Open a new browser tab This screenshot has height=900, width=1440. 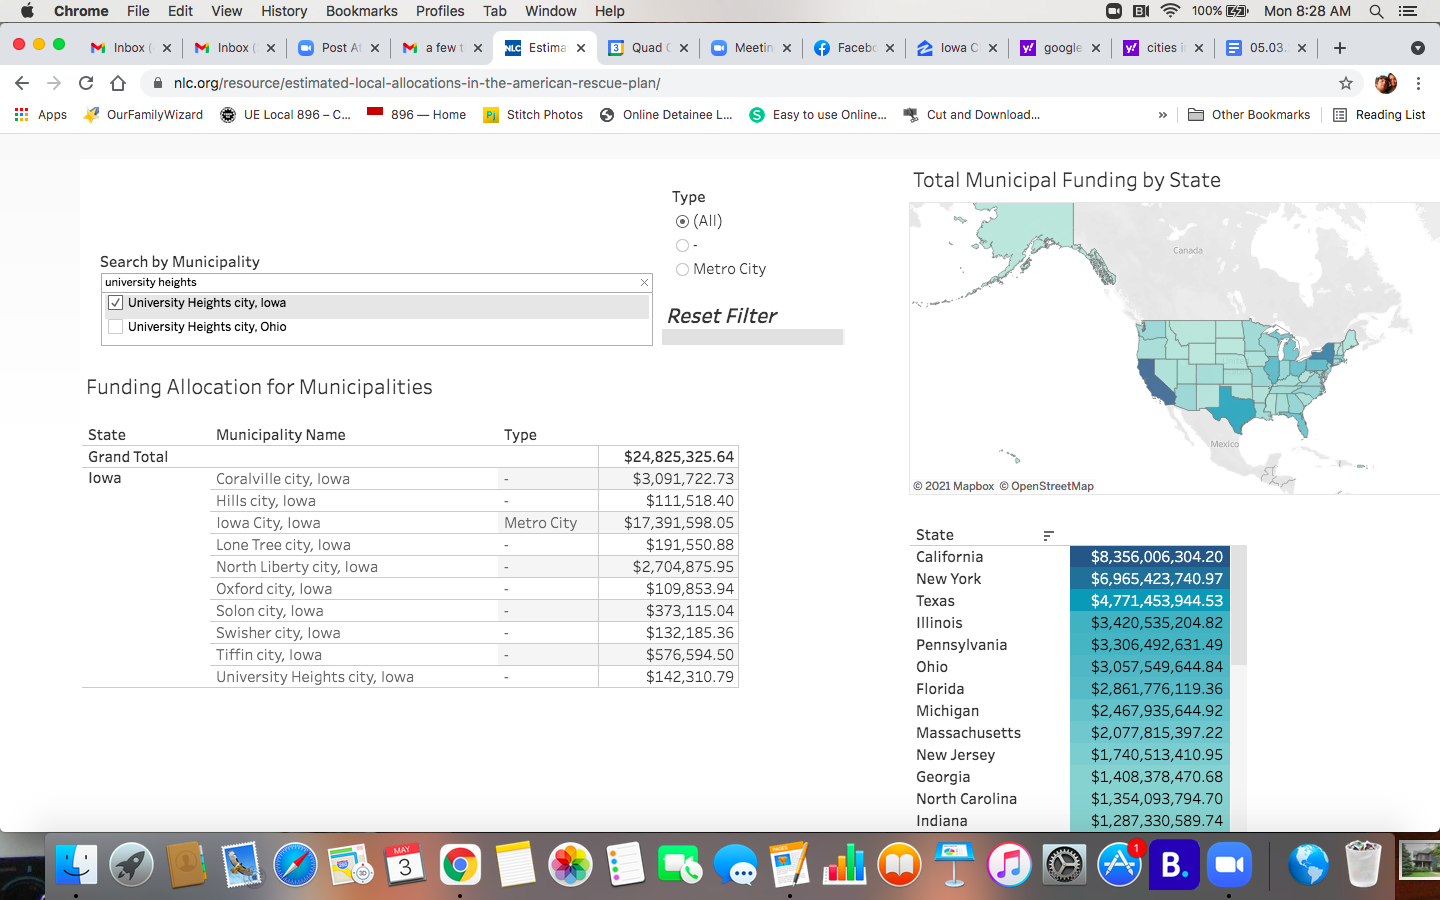coord(1340,48)
